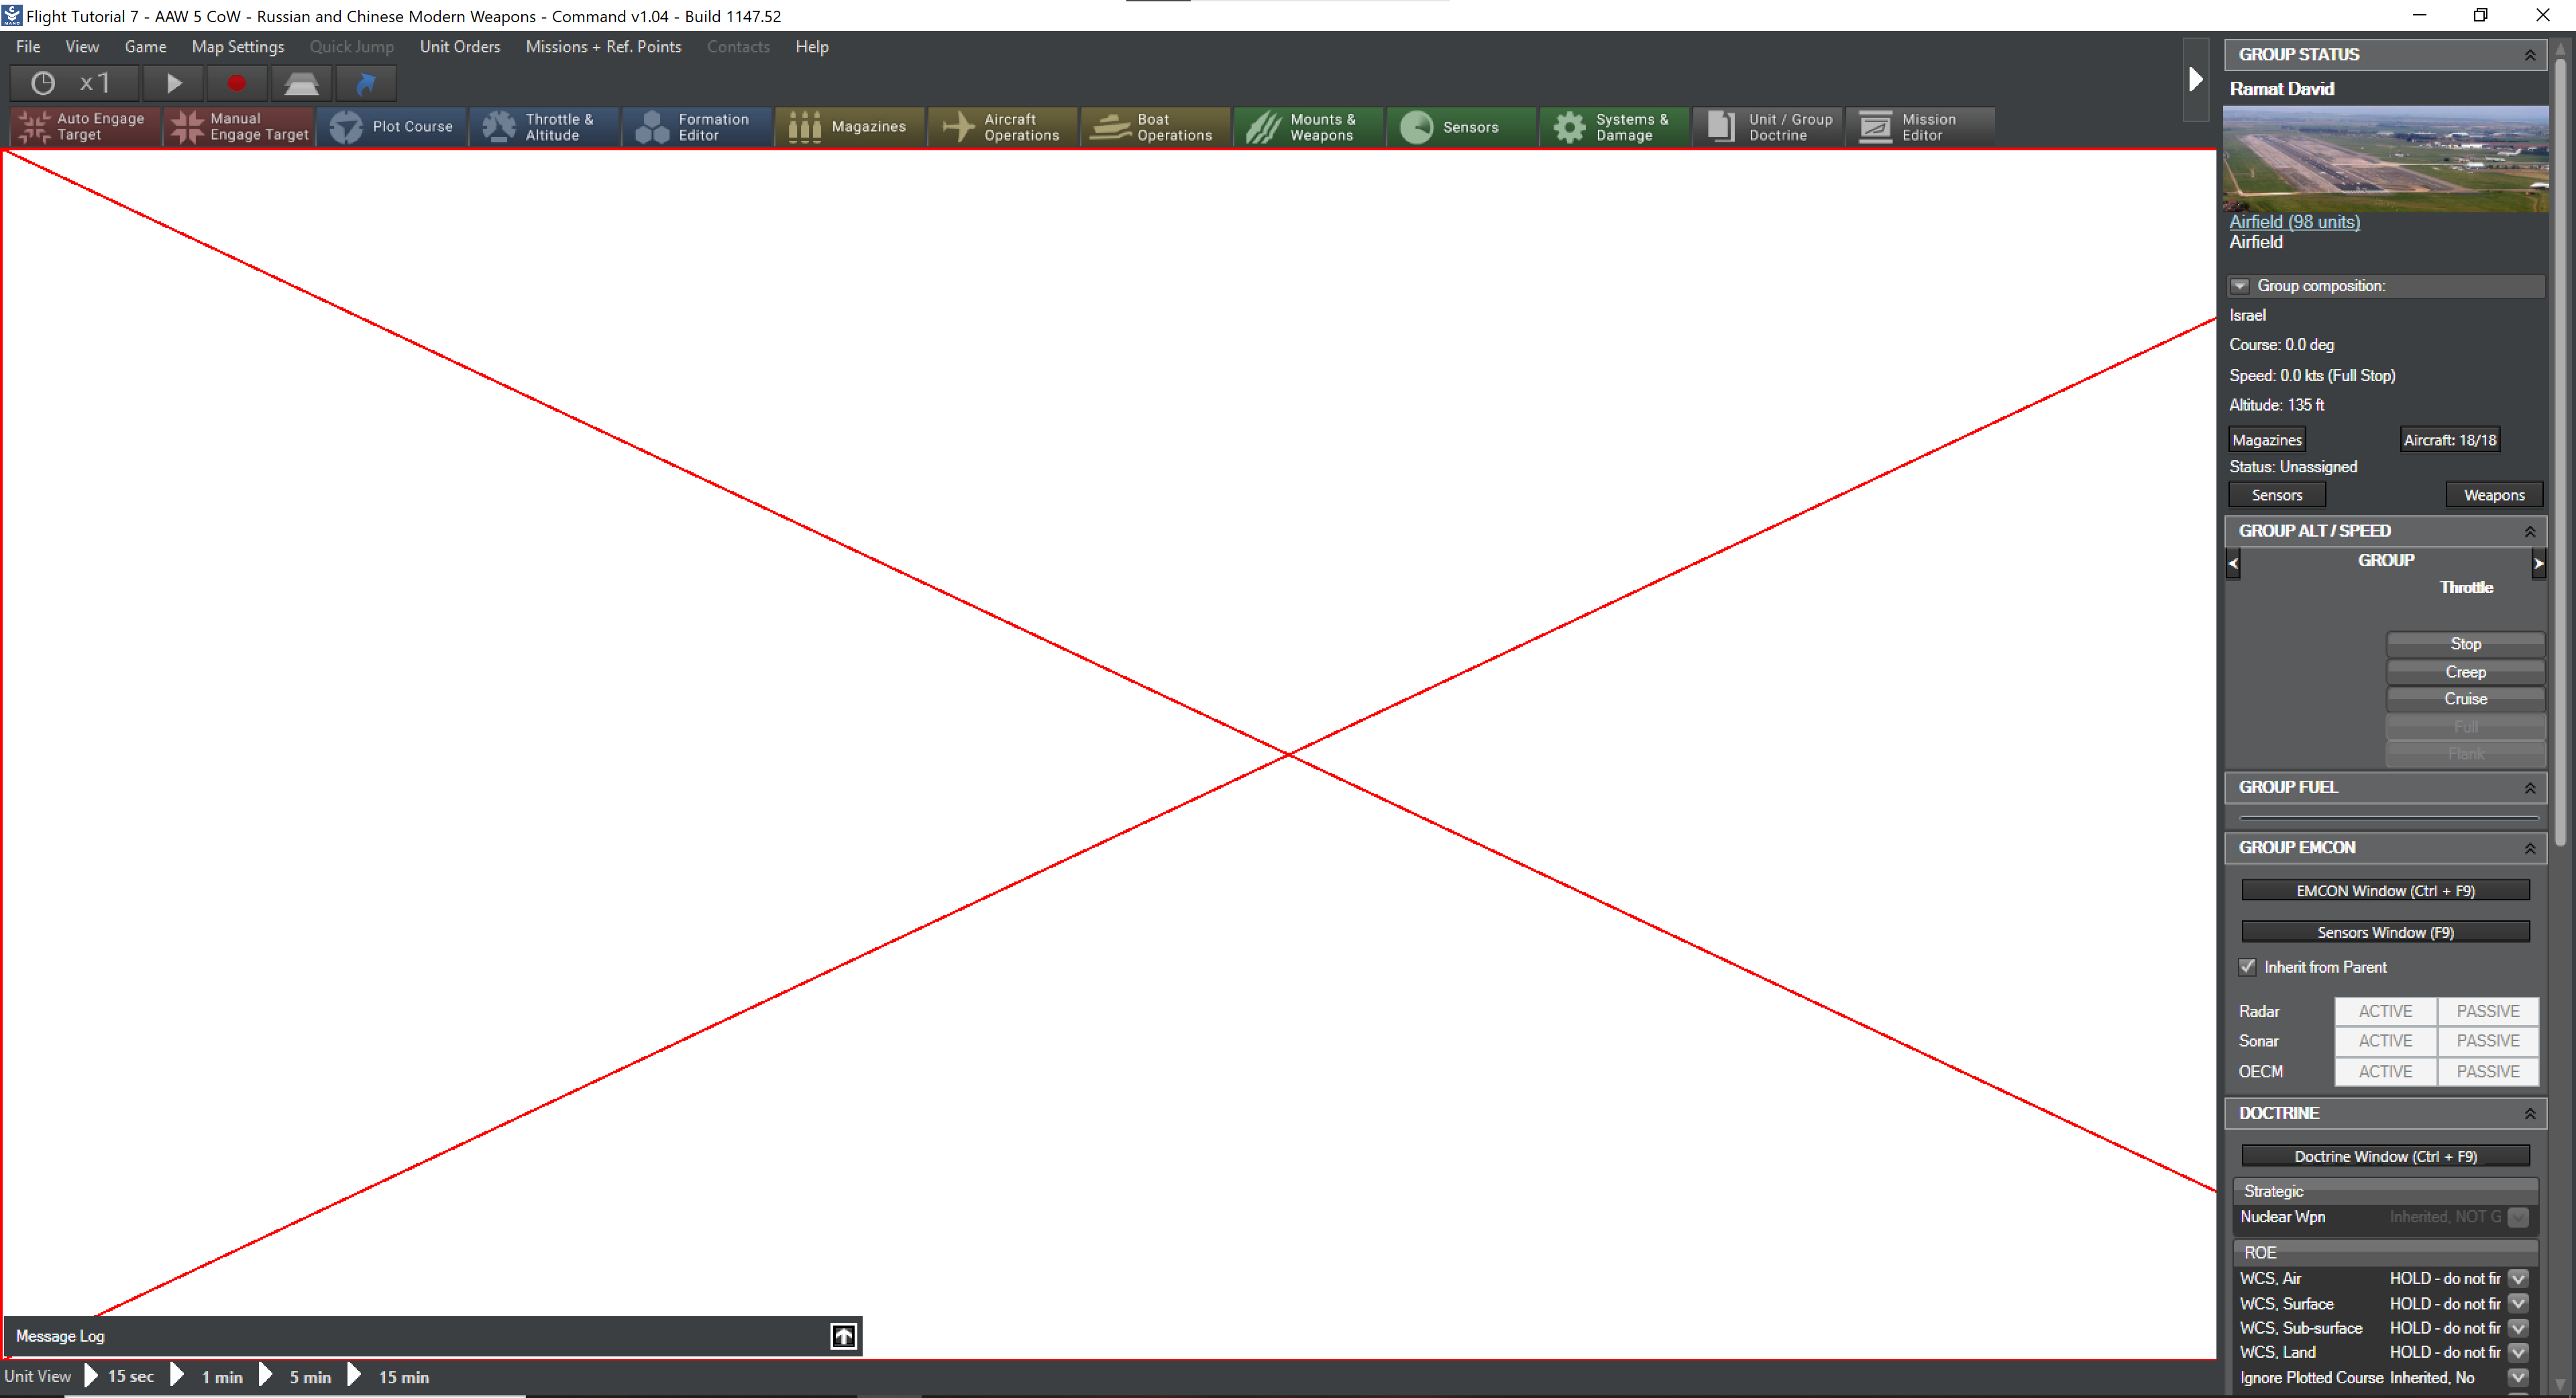Open Manual Engage Target

[239, 127]
